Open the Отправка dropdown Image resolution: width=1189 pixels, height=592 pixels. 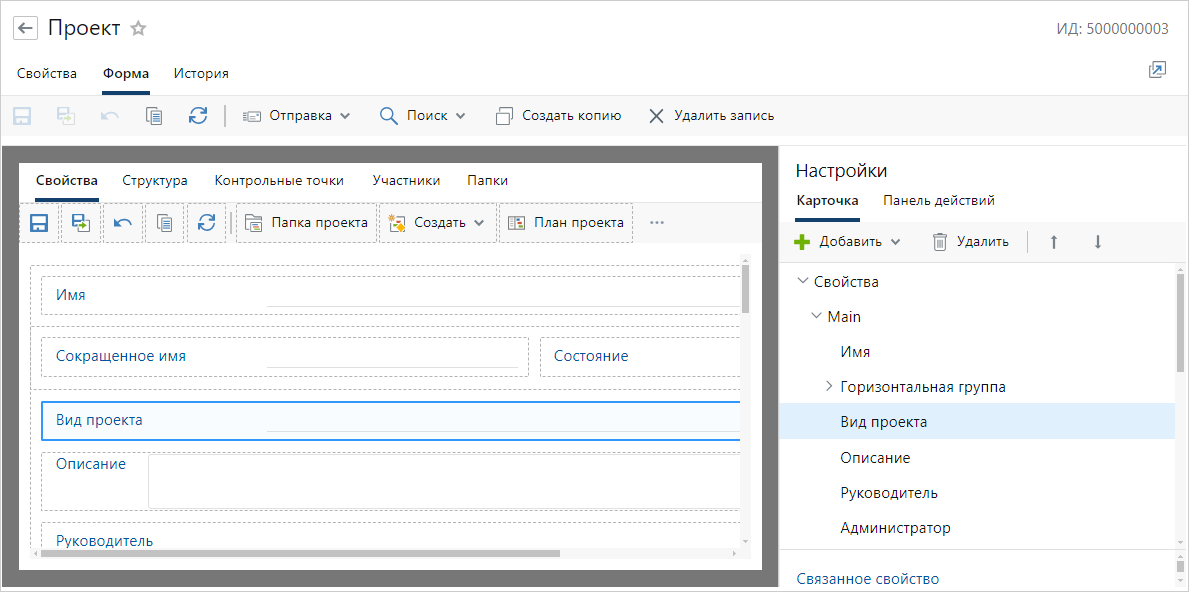click(x=297, y=116)
